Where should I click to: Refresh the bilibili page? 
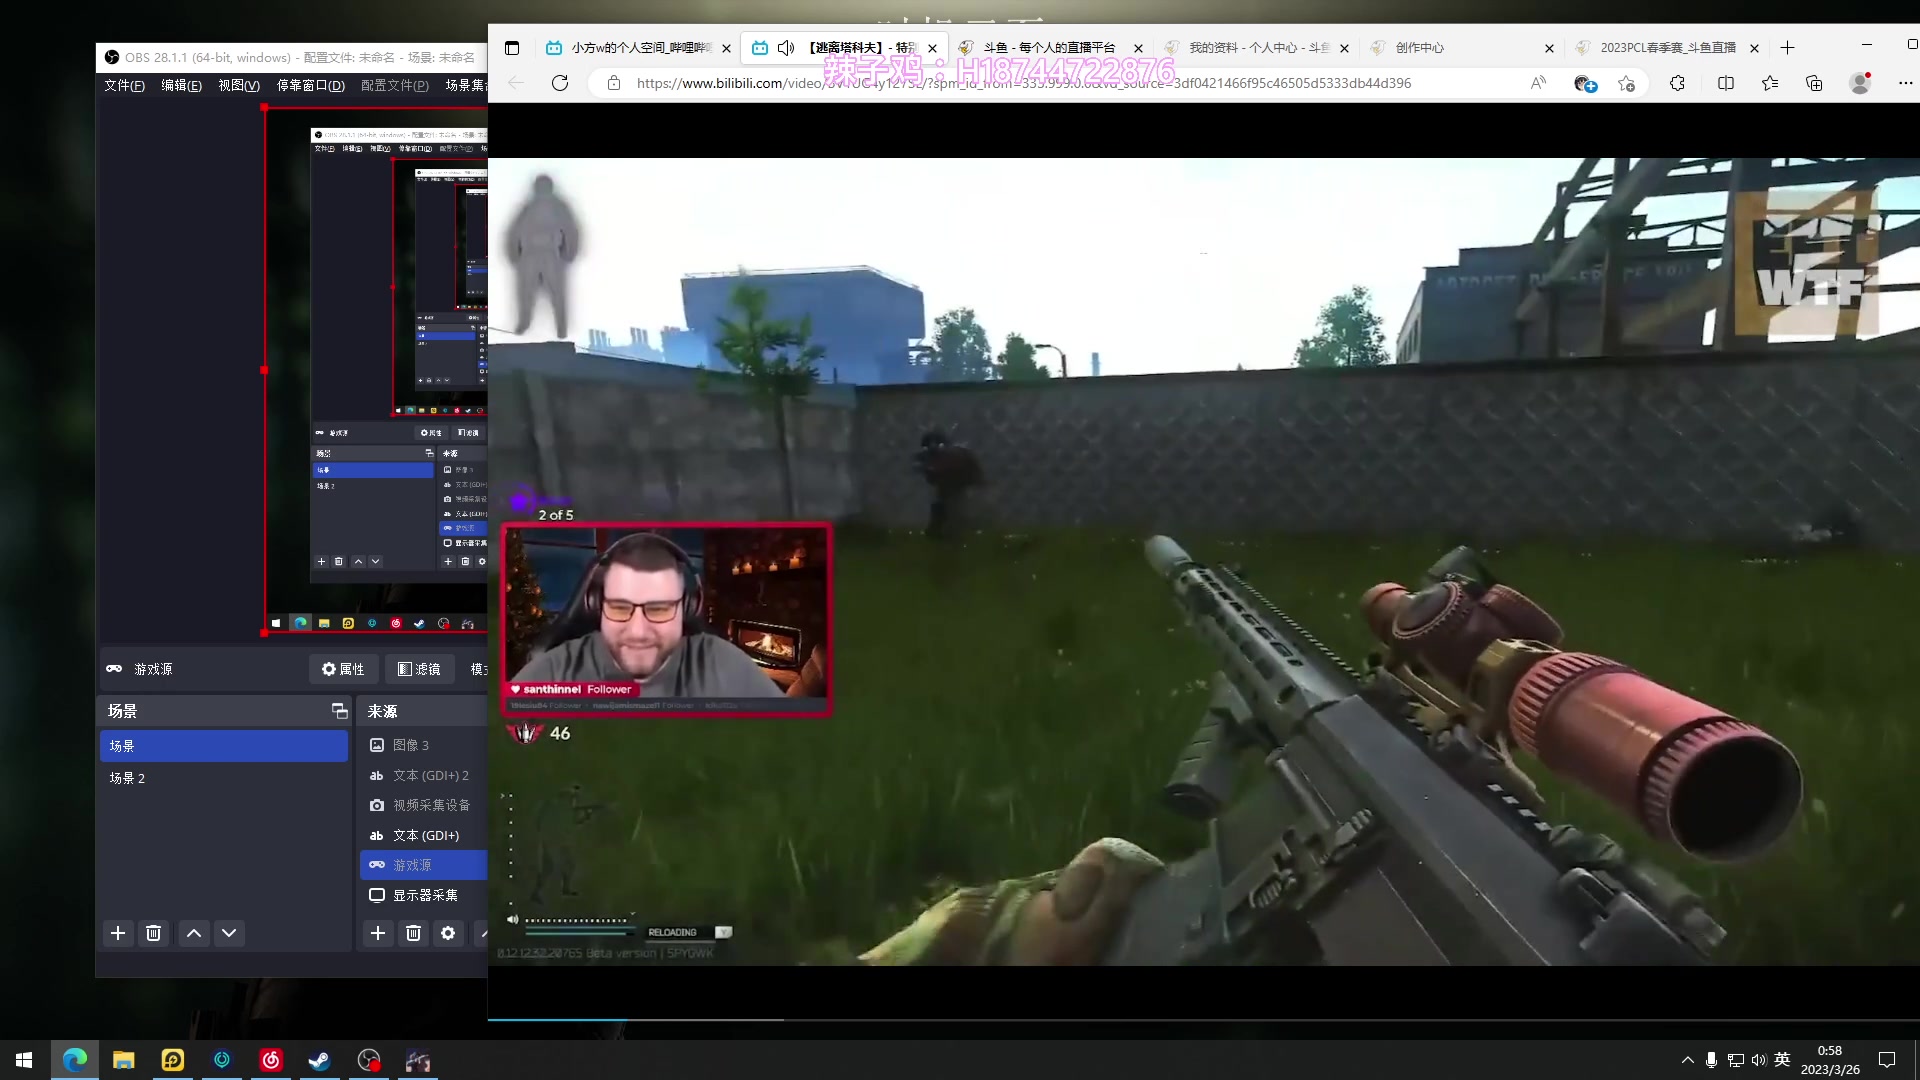560,83
